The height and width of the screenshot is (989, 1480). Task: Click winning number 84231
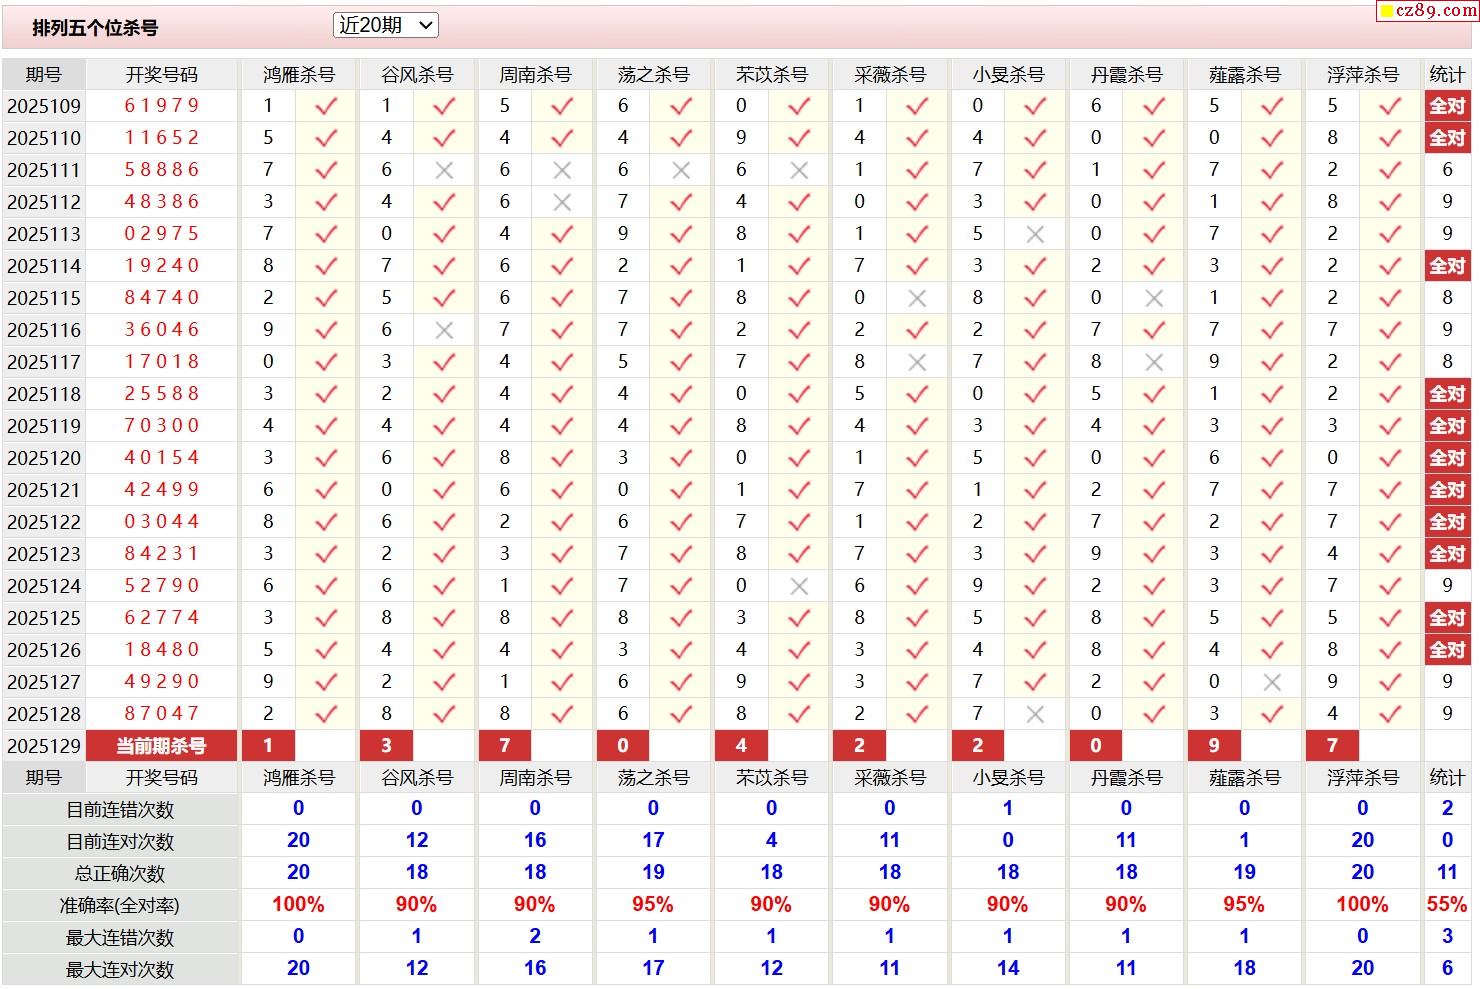coord(162,554)
